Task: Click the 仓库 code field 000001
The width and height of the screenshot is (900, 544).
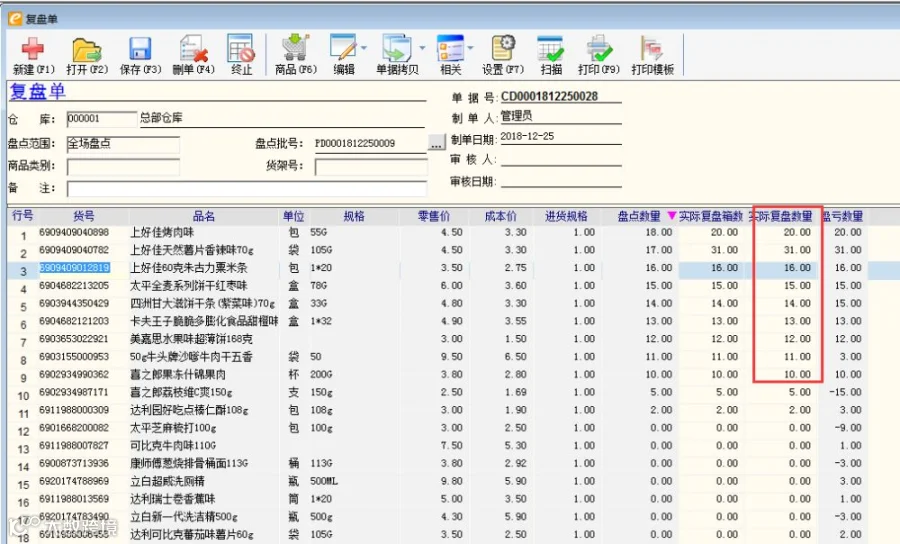Action: (102, 119)
